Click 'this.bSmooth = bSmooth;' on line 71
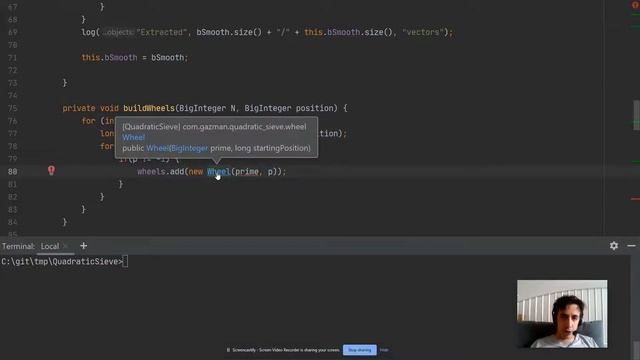640x360 pixels. (135, 58)
